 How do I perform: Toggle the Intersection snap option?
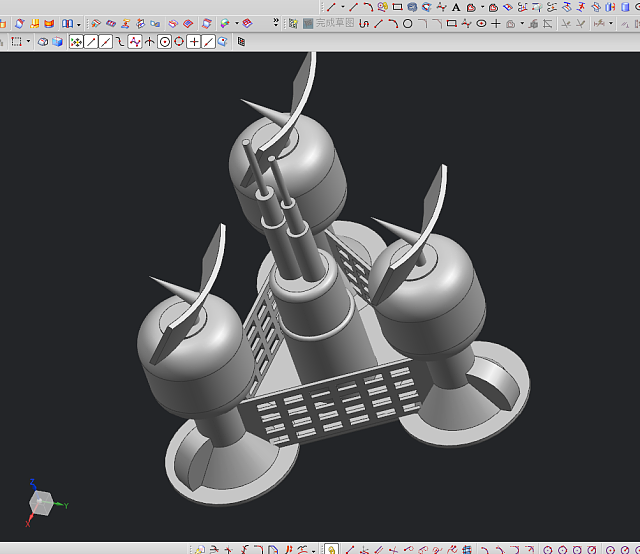[149, 42]
